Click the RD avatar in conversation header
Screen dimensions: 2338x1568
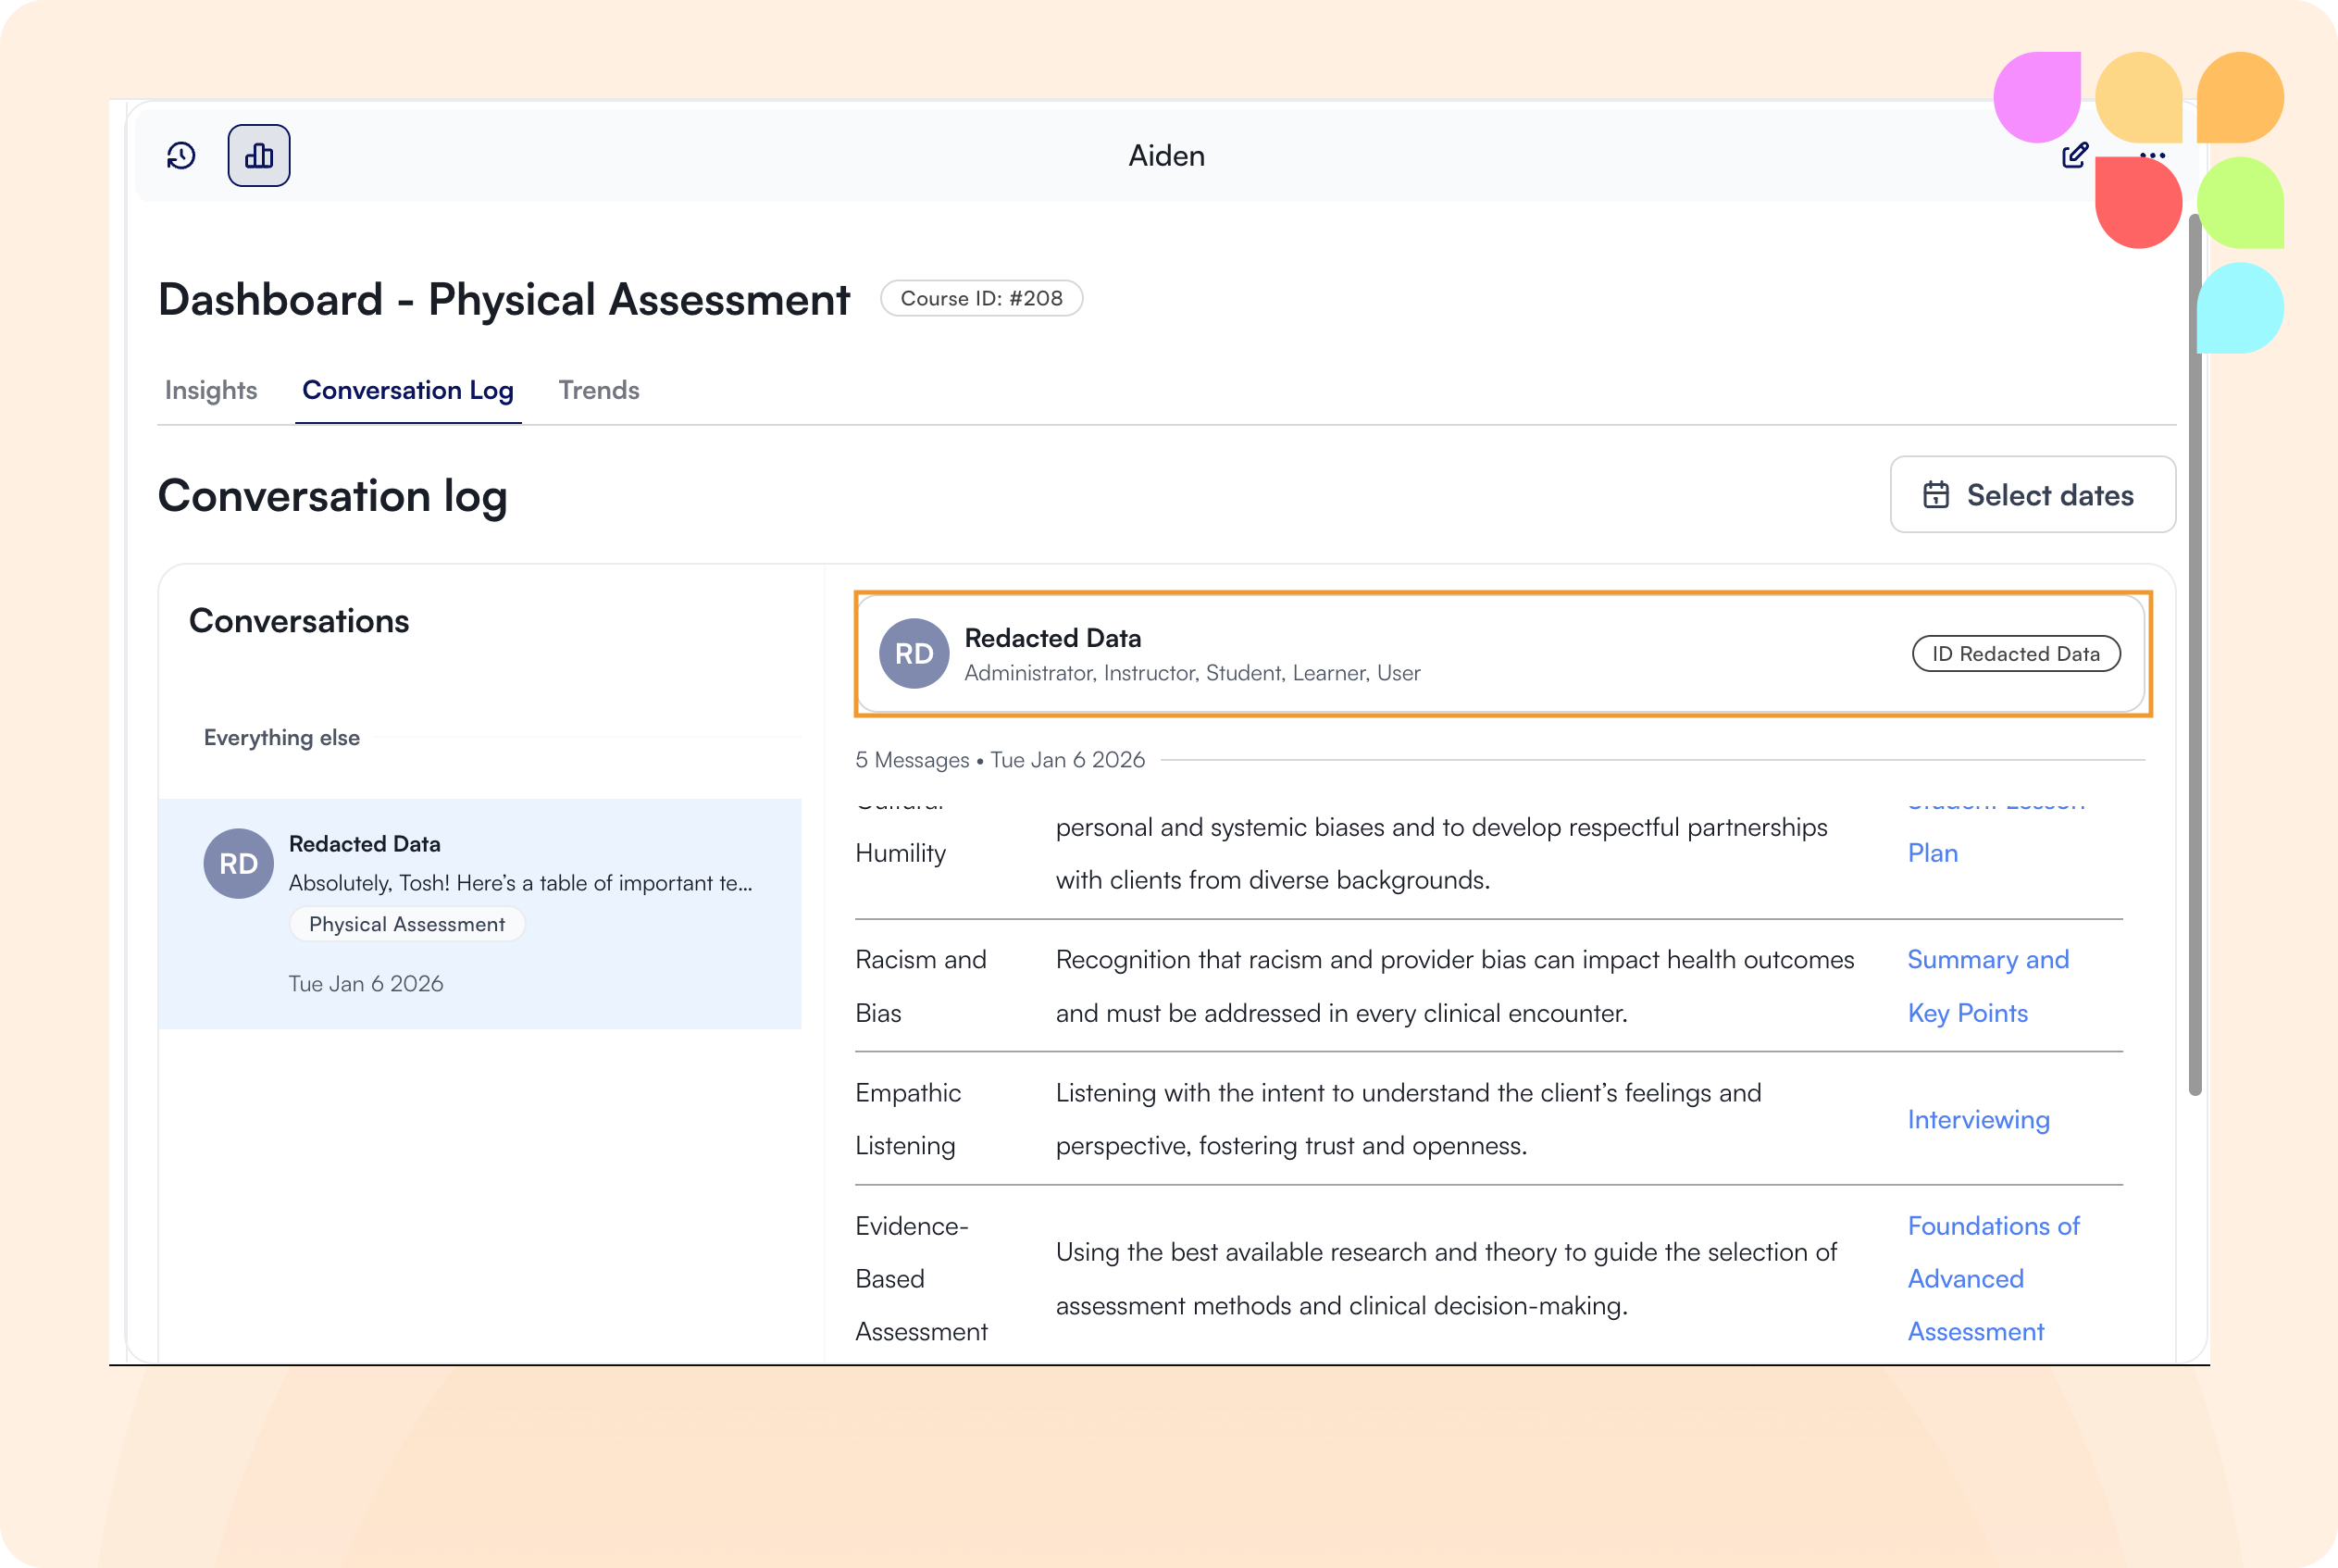click(914, 654)
